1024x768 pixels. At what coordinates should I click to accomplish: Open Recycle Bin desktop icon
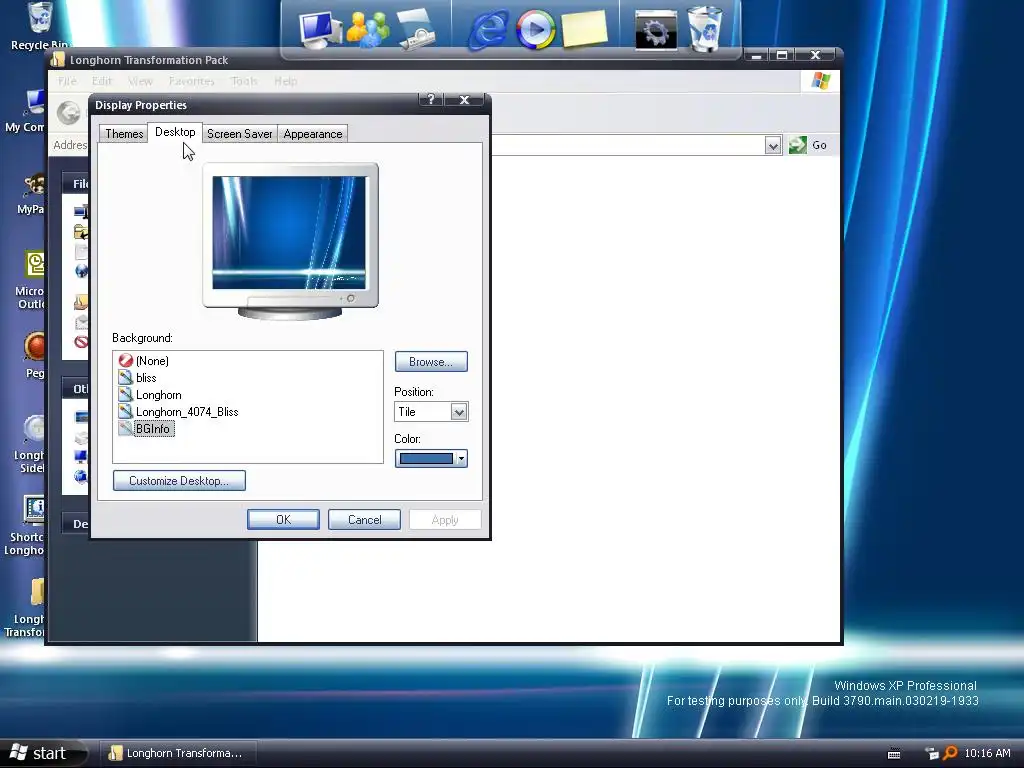[x=39, y=25]
